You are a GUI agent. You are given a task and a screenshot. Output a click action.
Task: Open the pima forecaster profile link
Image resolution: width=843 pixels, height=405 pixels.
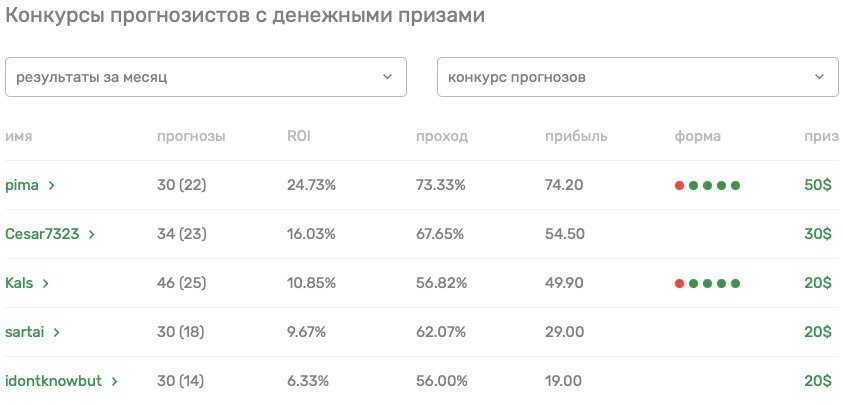22,186
